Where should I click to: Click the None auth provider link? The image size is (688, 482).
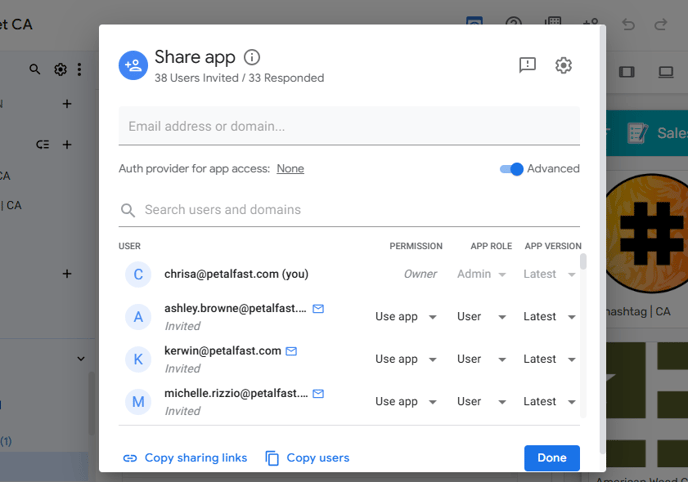pyautogui.click(x=290, y=169)
